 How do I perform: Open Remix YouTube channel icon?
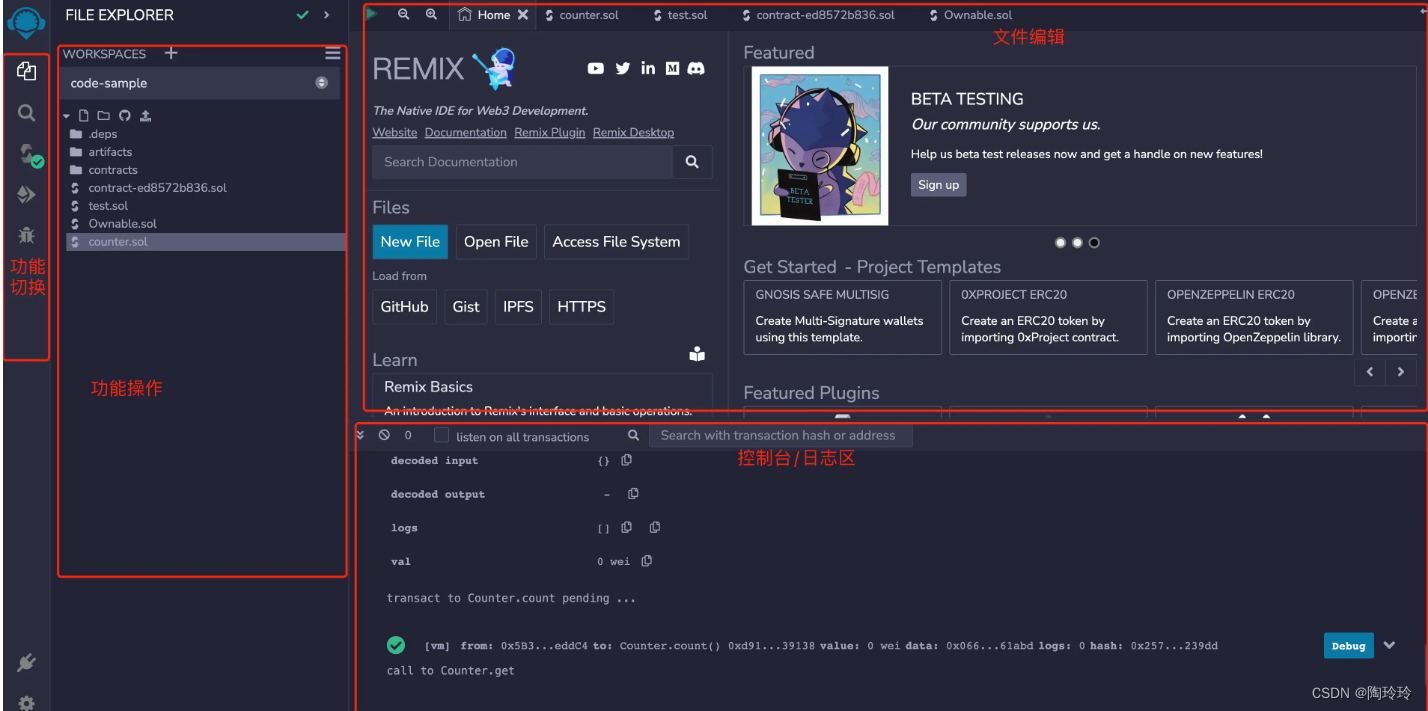(596, 68)
